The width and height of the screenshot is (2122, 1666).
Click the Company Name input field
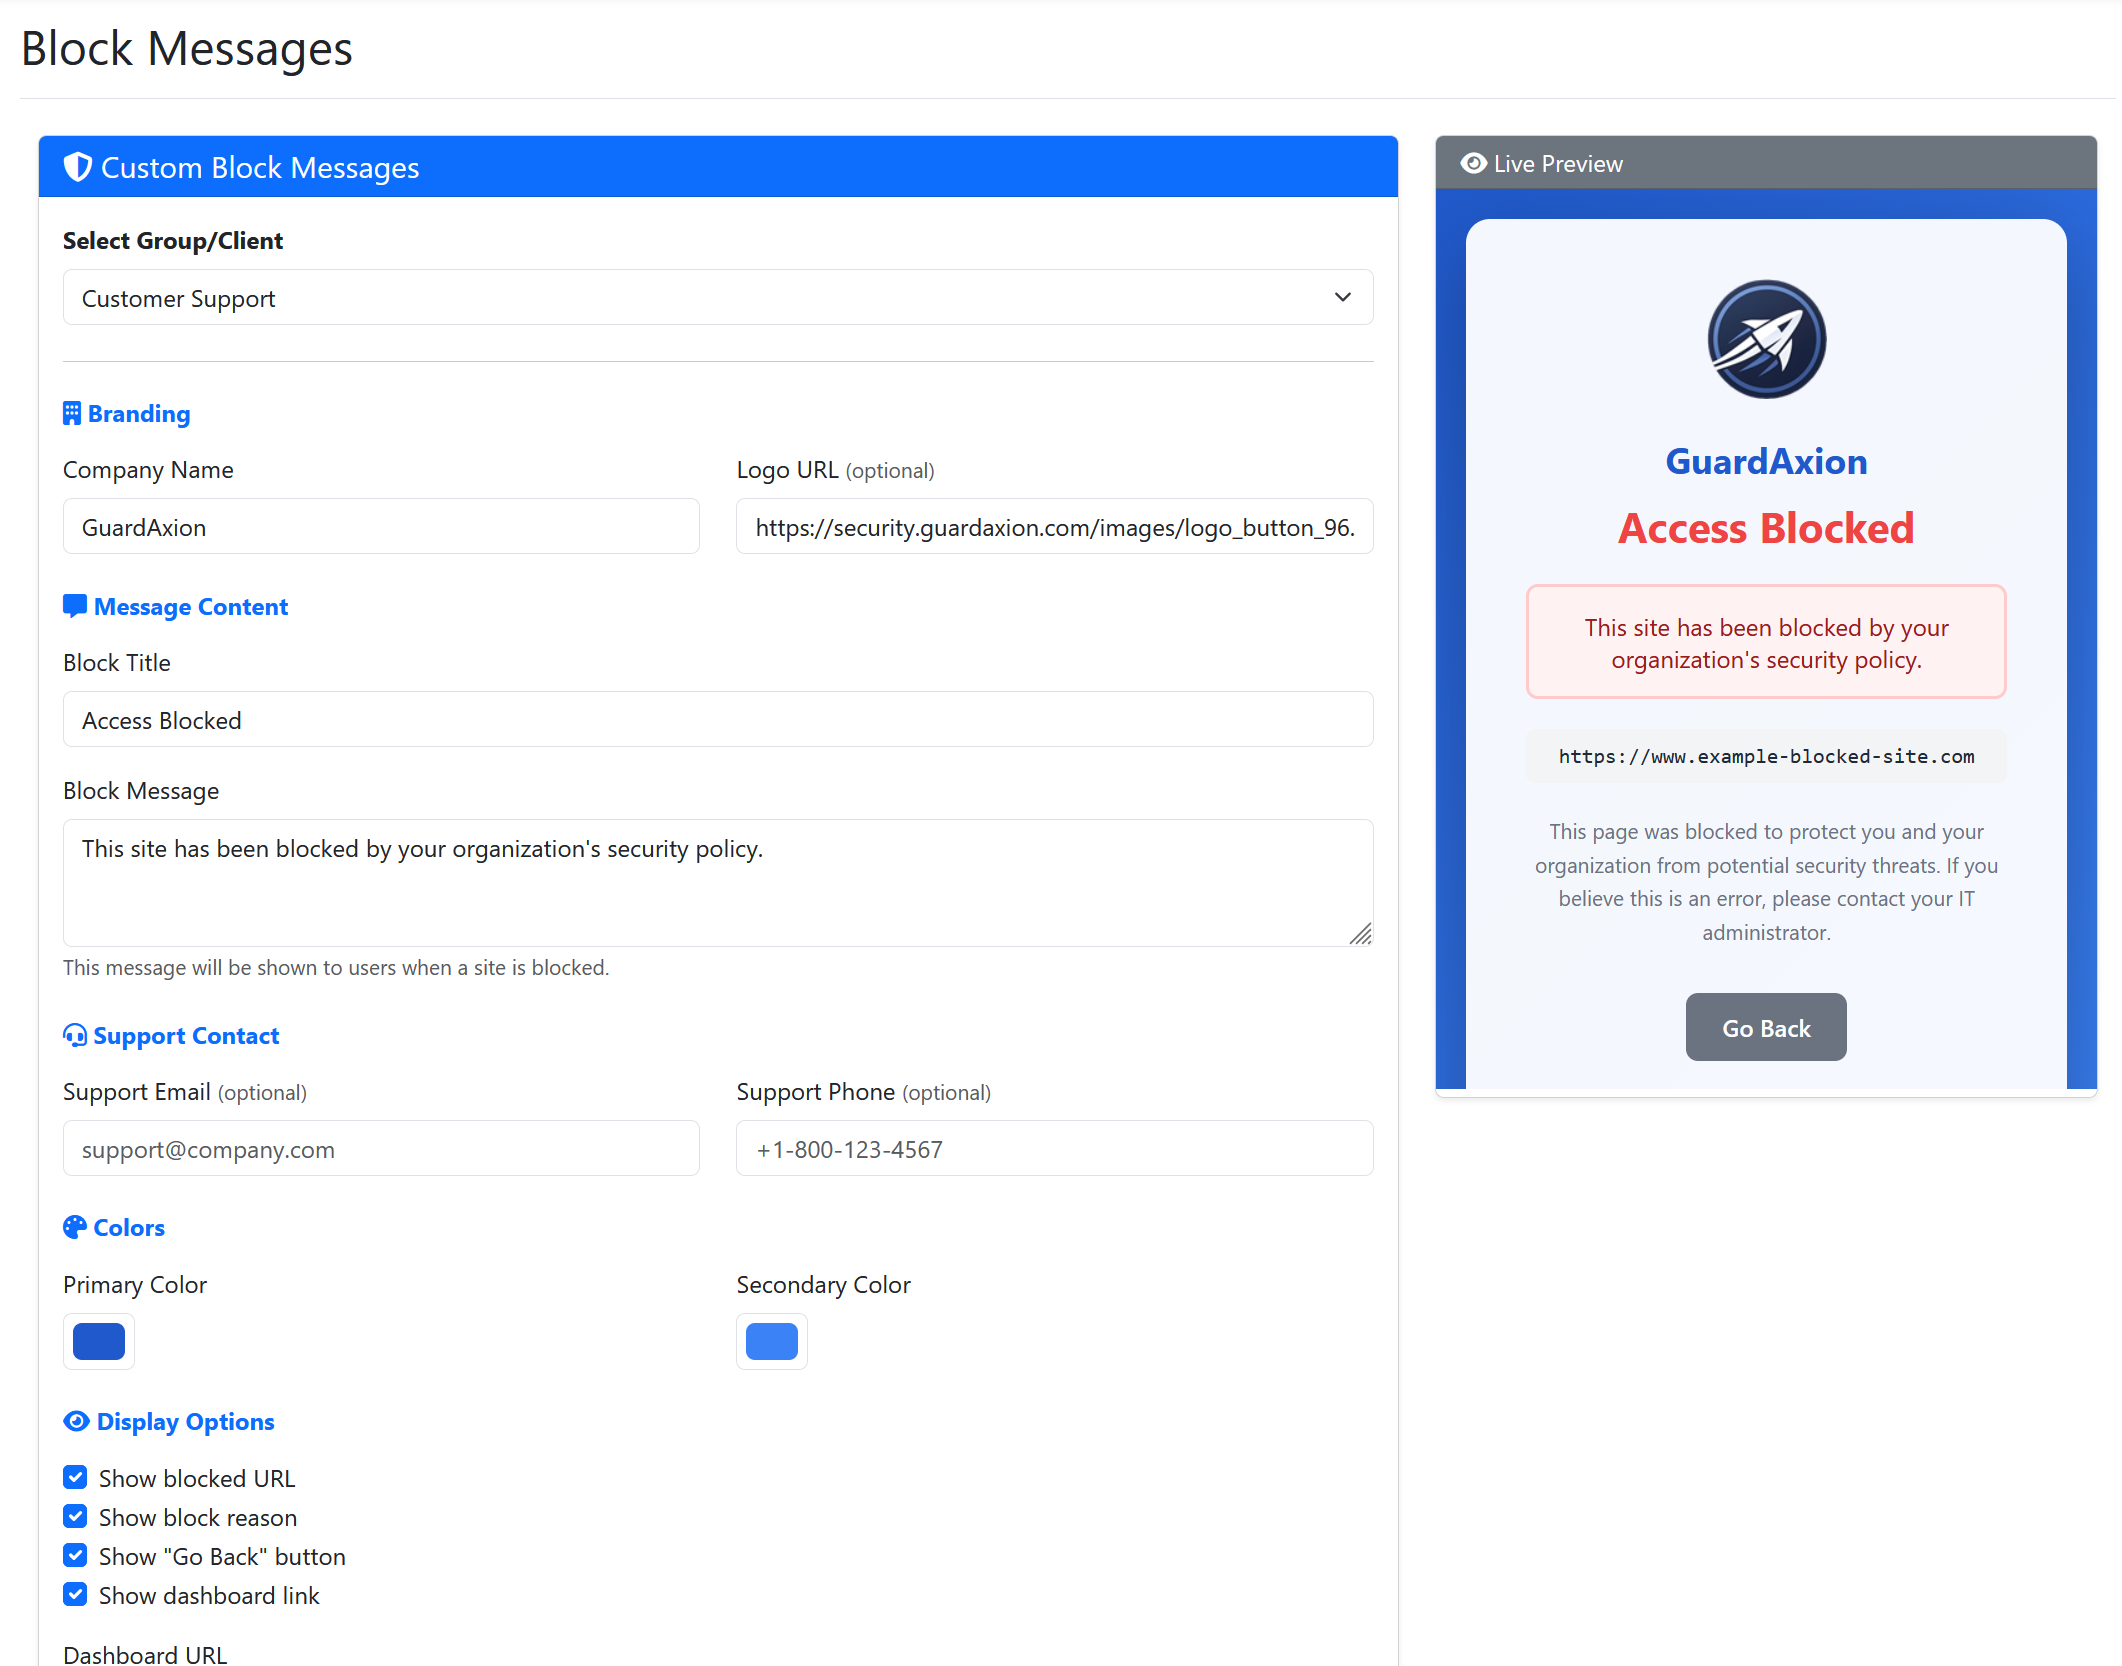(380, 526)
